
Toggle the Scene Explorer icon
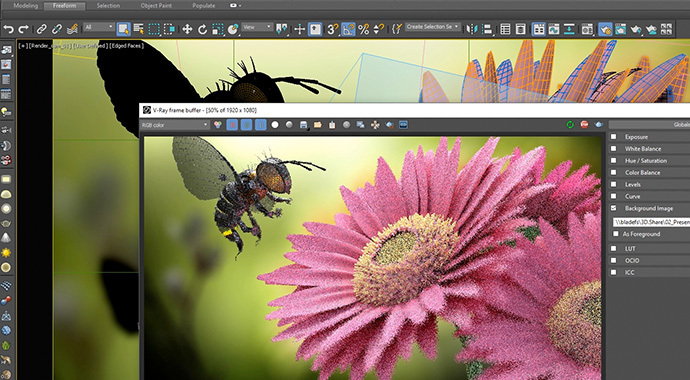505,29
